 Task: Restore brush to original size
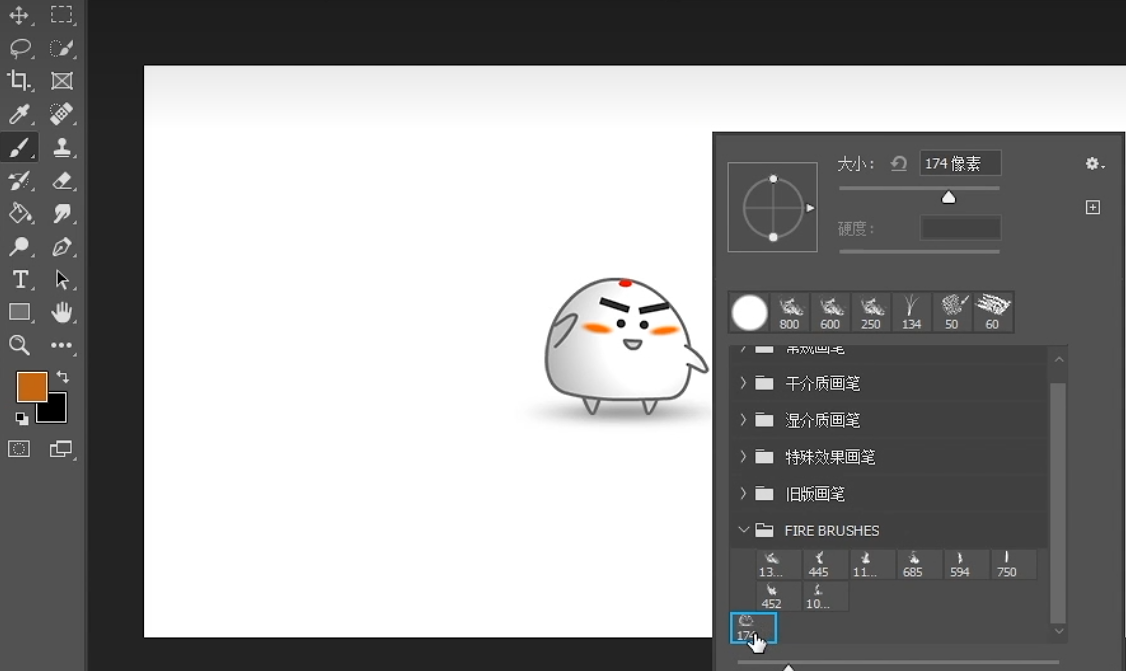pyautogui.click(x=898, y=164)
